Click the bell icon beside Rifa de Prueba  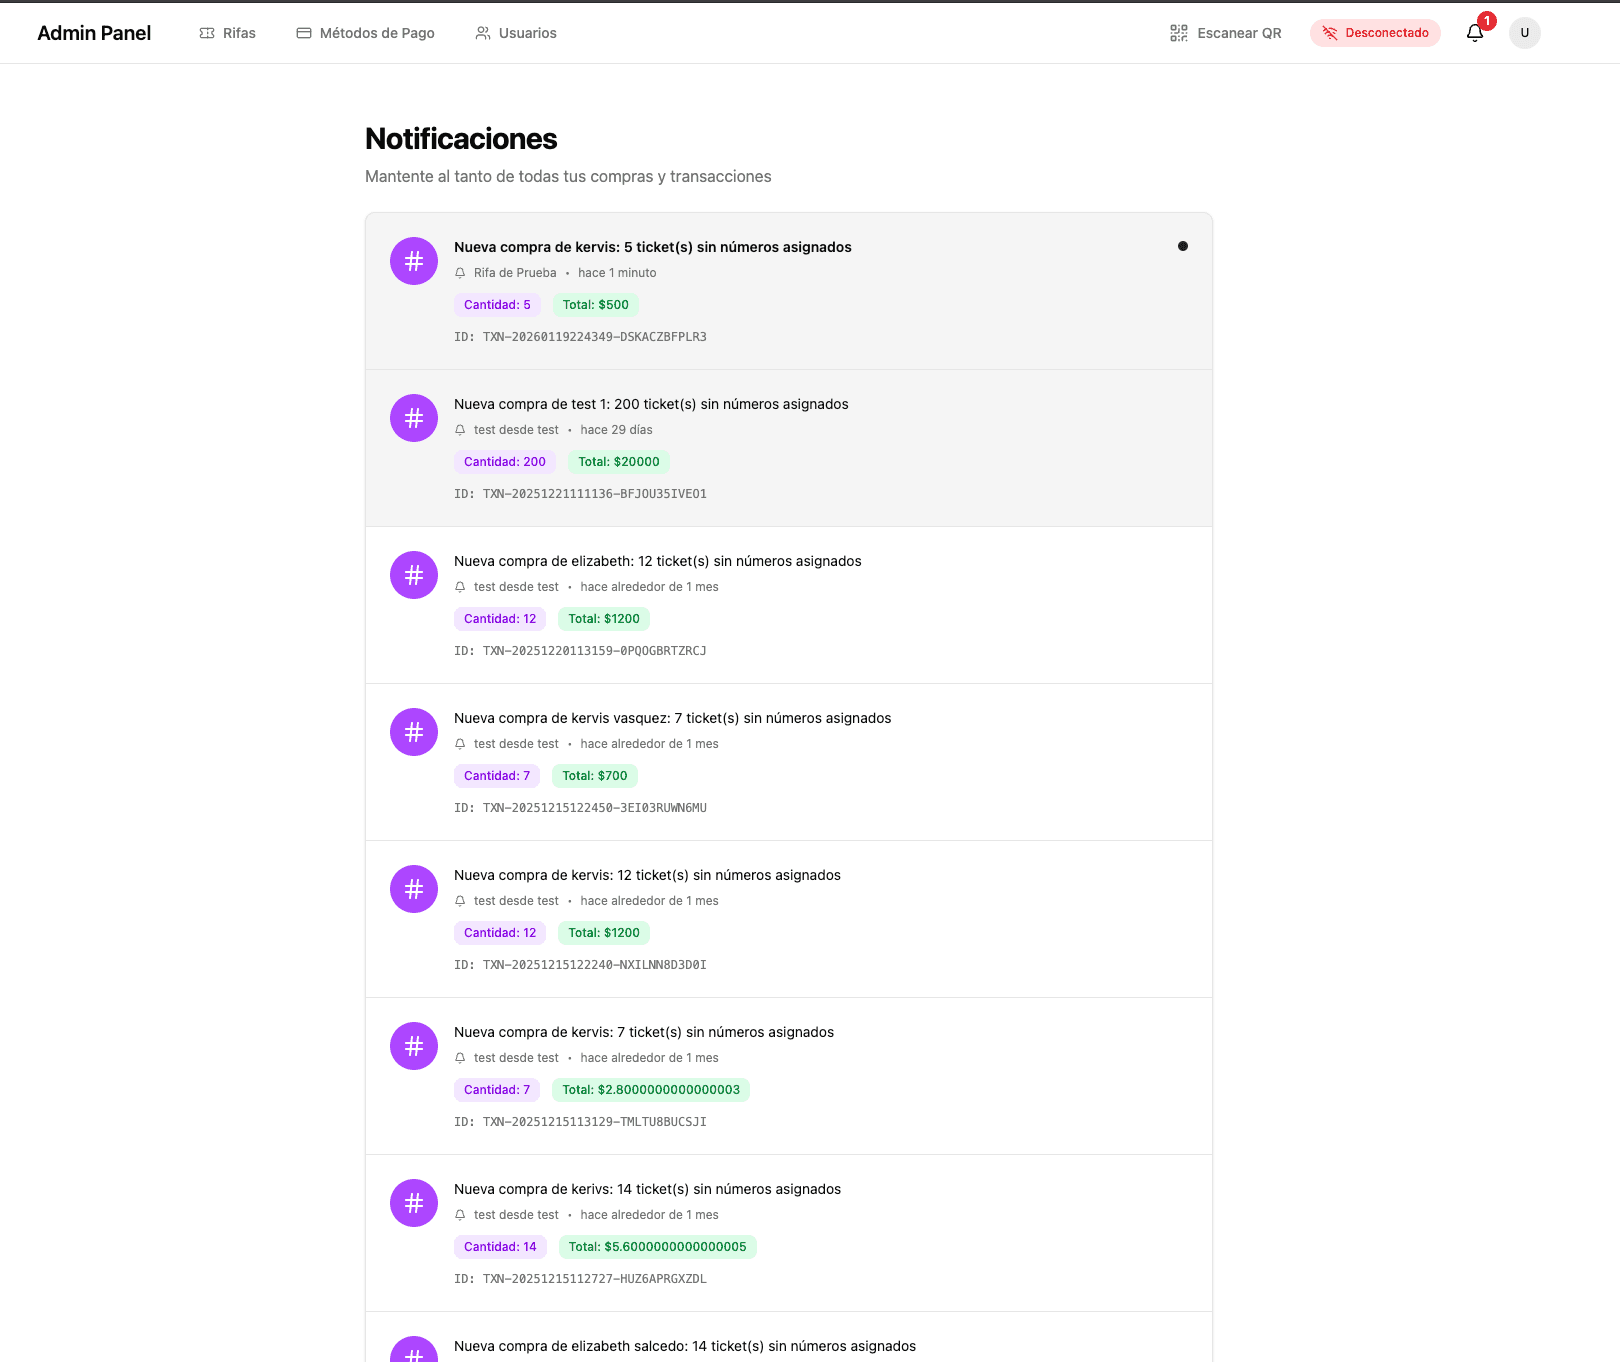tap(460, 272)
